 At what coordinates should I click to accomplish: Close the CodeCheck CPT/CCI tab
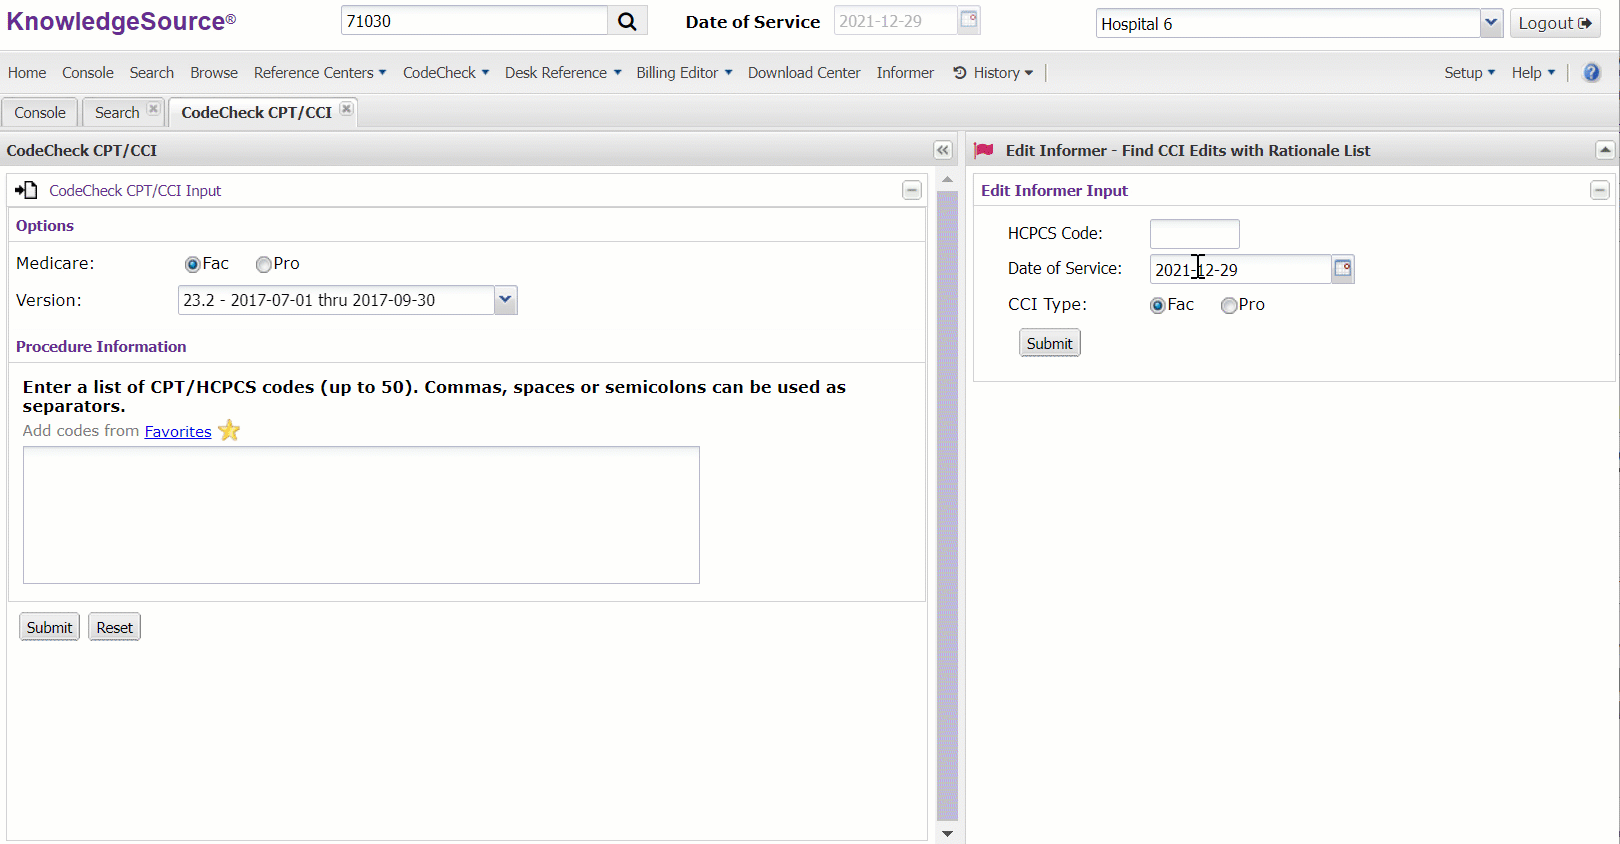tap(346, 109)
